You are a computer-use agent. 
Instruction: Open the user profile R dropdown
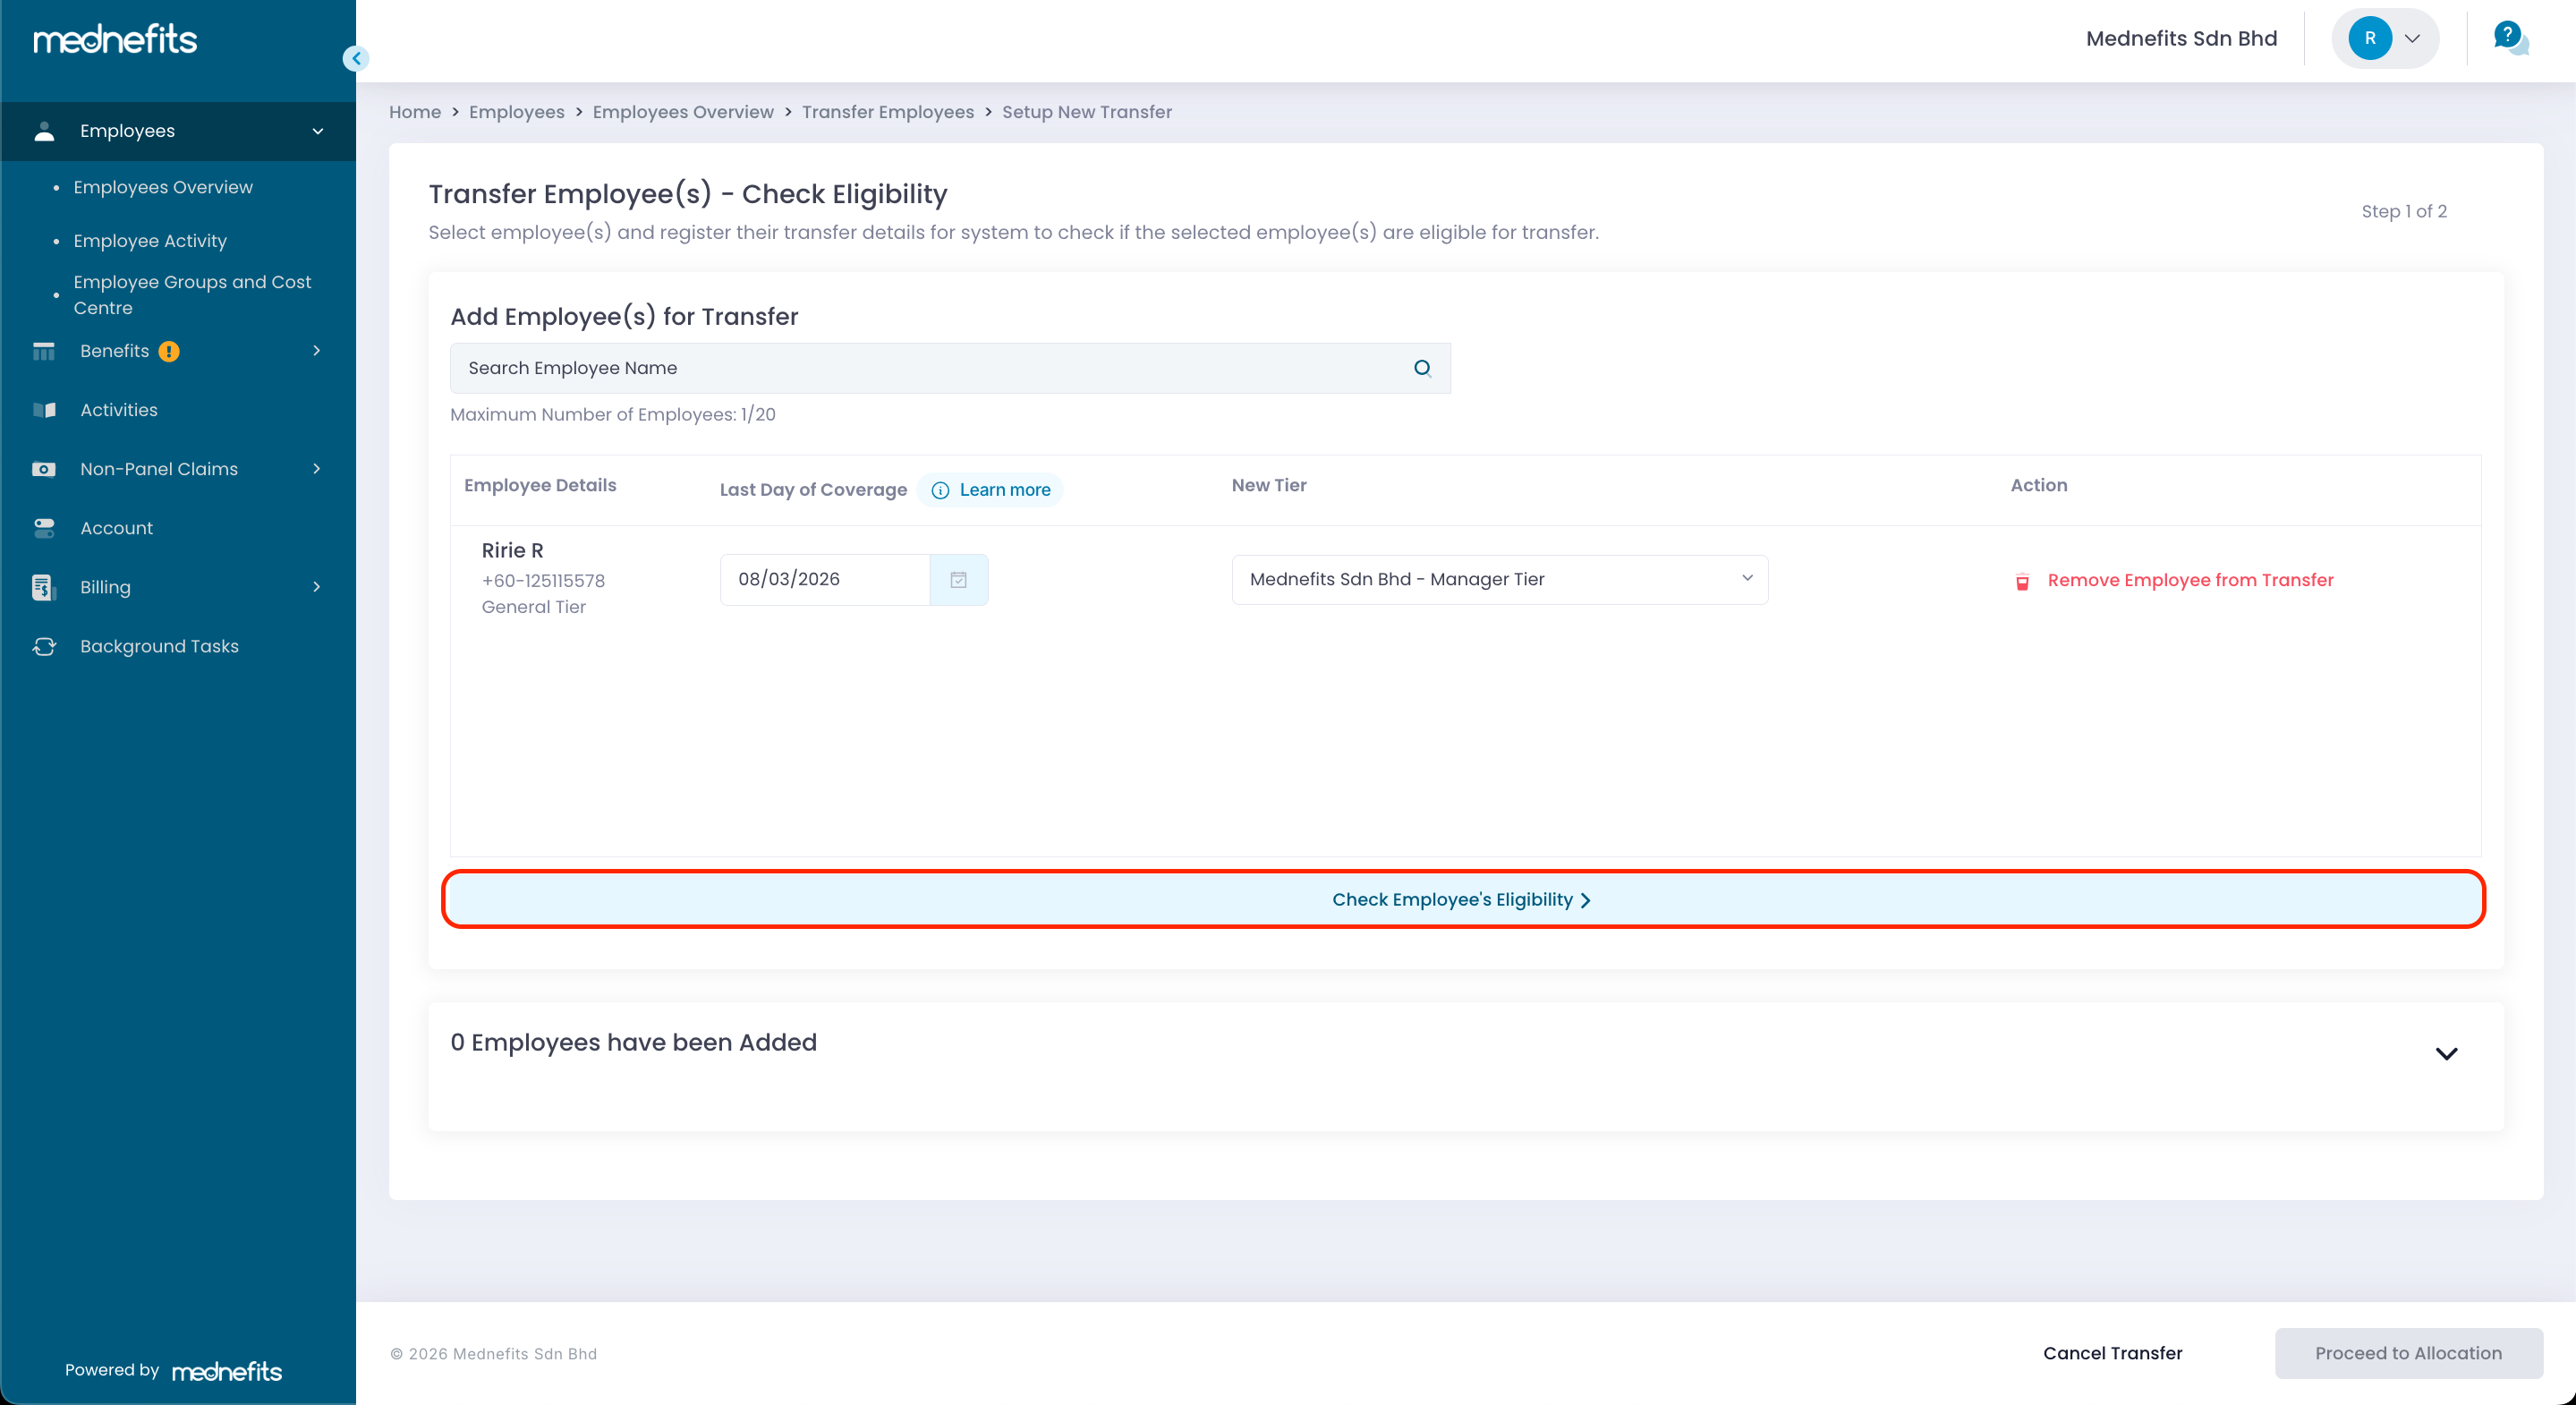(x=2385, y=38)
